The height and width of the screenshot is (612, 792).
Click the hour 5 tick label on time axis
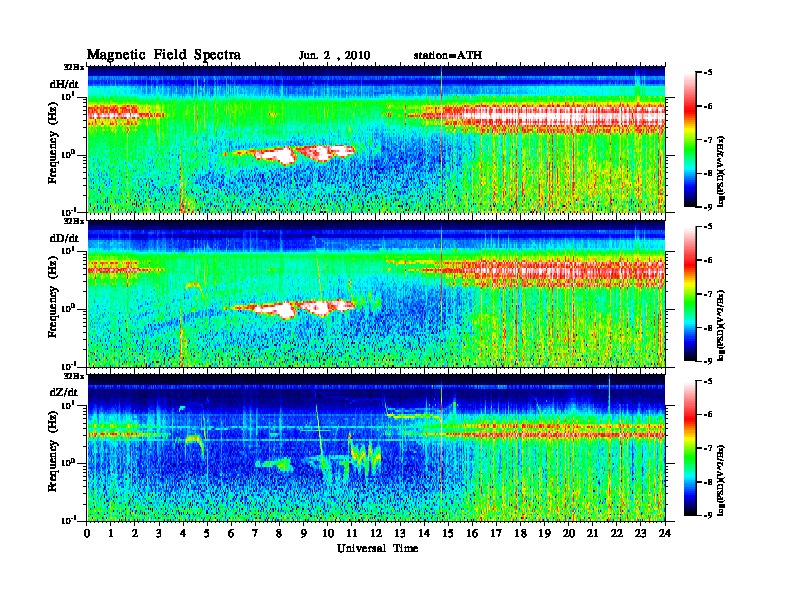coord(207,534)
